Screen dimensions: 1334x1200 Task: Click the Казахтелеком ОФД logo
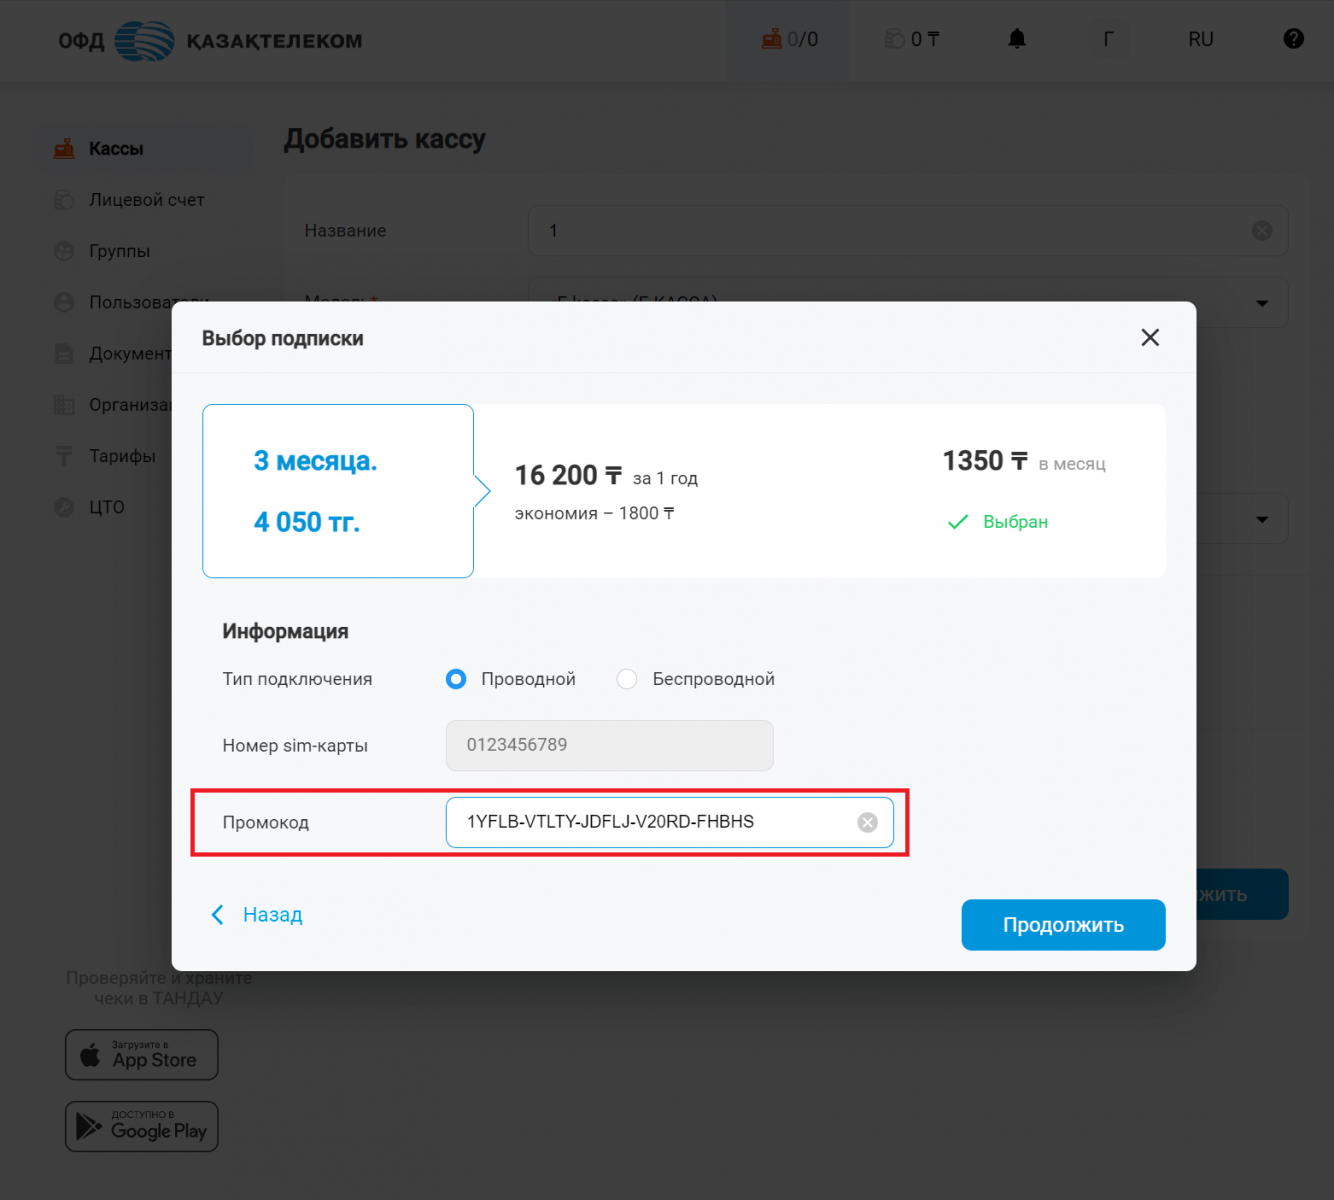[x=210, y=41]
